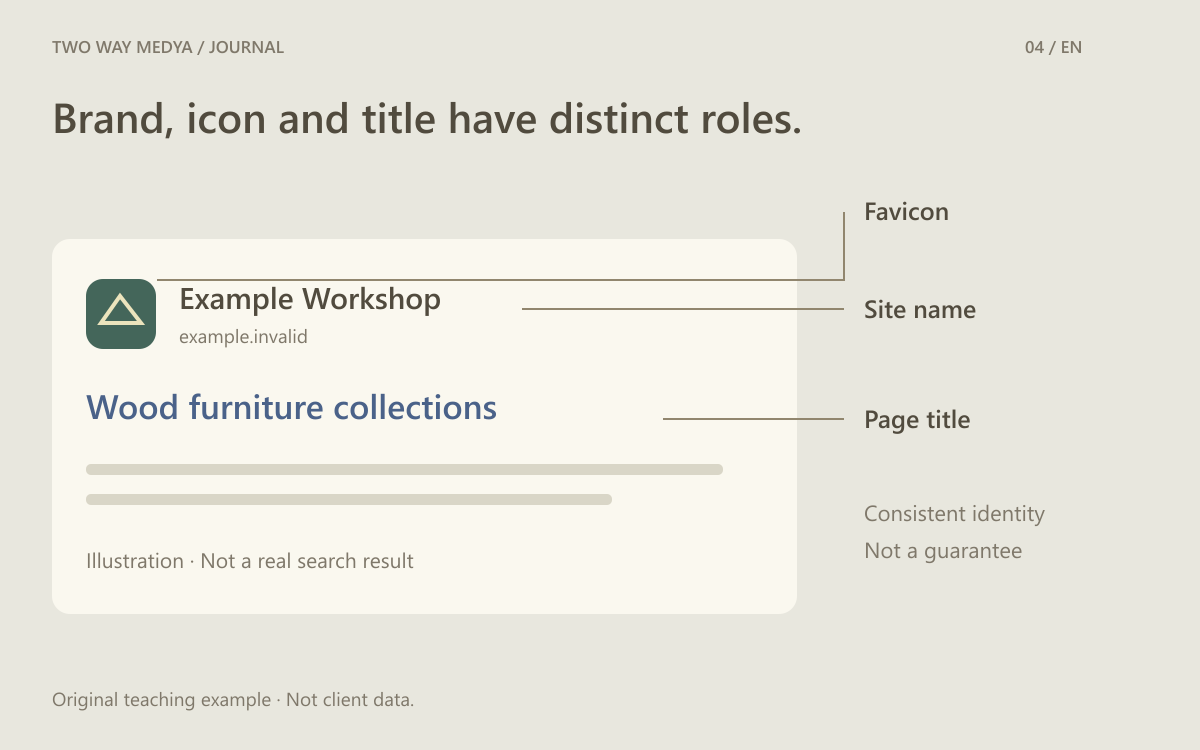Click the Page title annotation label
1200x750 pixels.
[917, 420]
